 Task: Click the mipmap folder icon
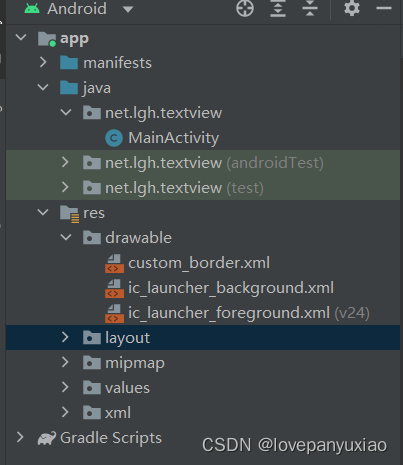(x=92, y=363)
